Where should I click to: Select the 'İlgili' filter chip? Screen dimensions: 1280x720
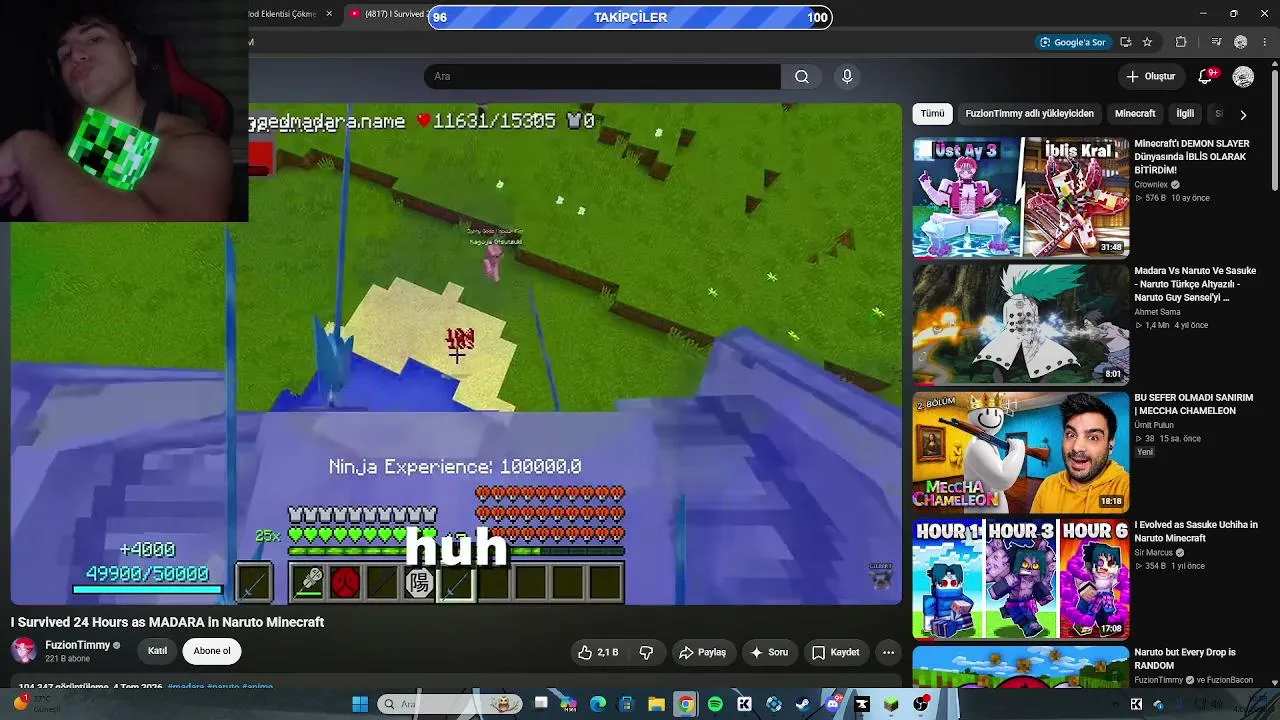pyautogui.click(x=1185, y=114)
